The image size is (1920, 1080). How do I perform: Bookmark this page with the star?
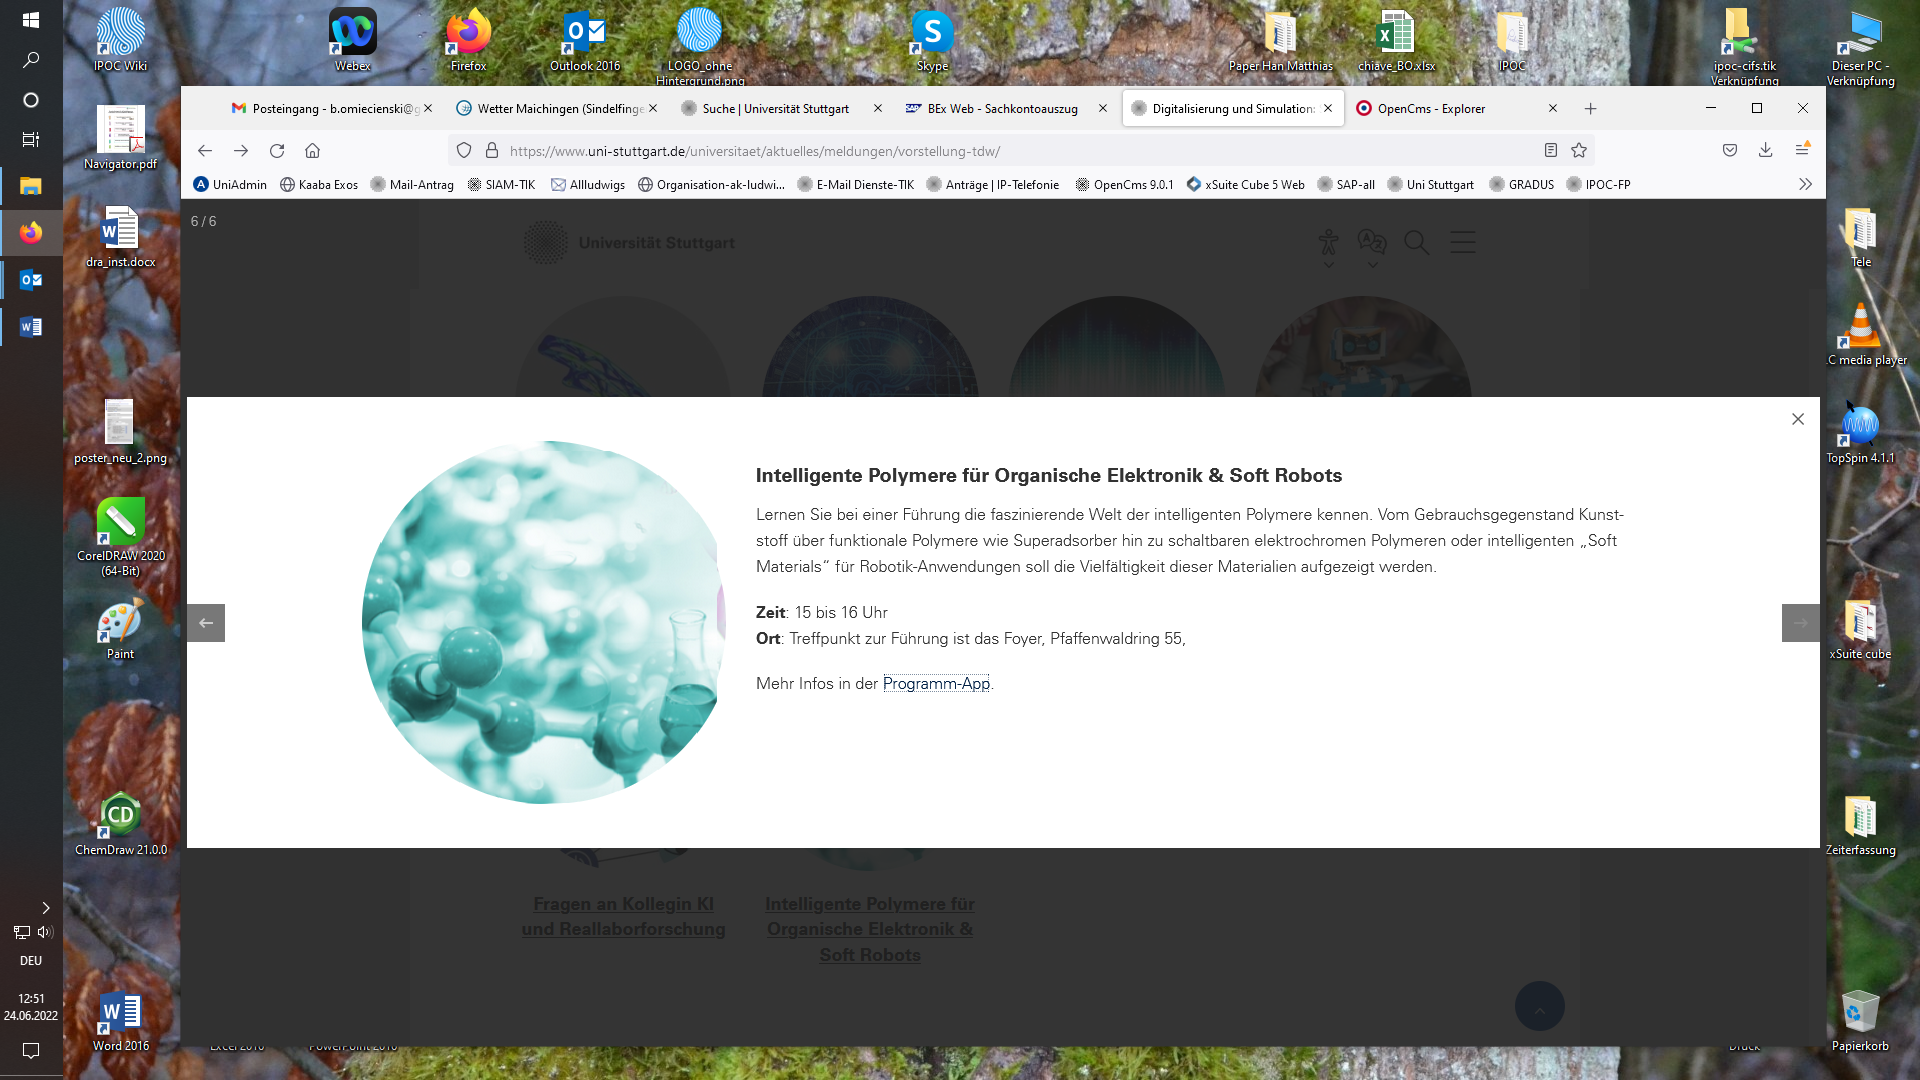coord(1579,150)
